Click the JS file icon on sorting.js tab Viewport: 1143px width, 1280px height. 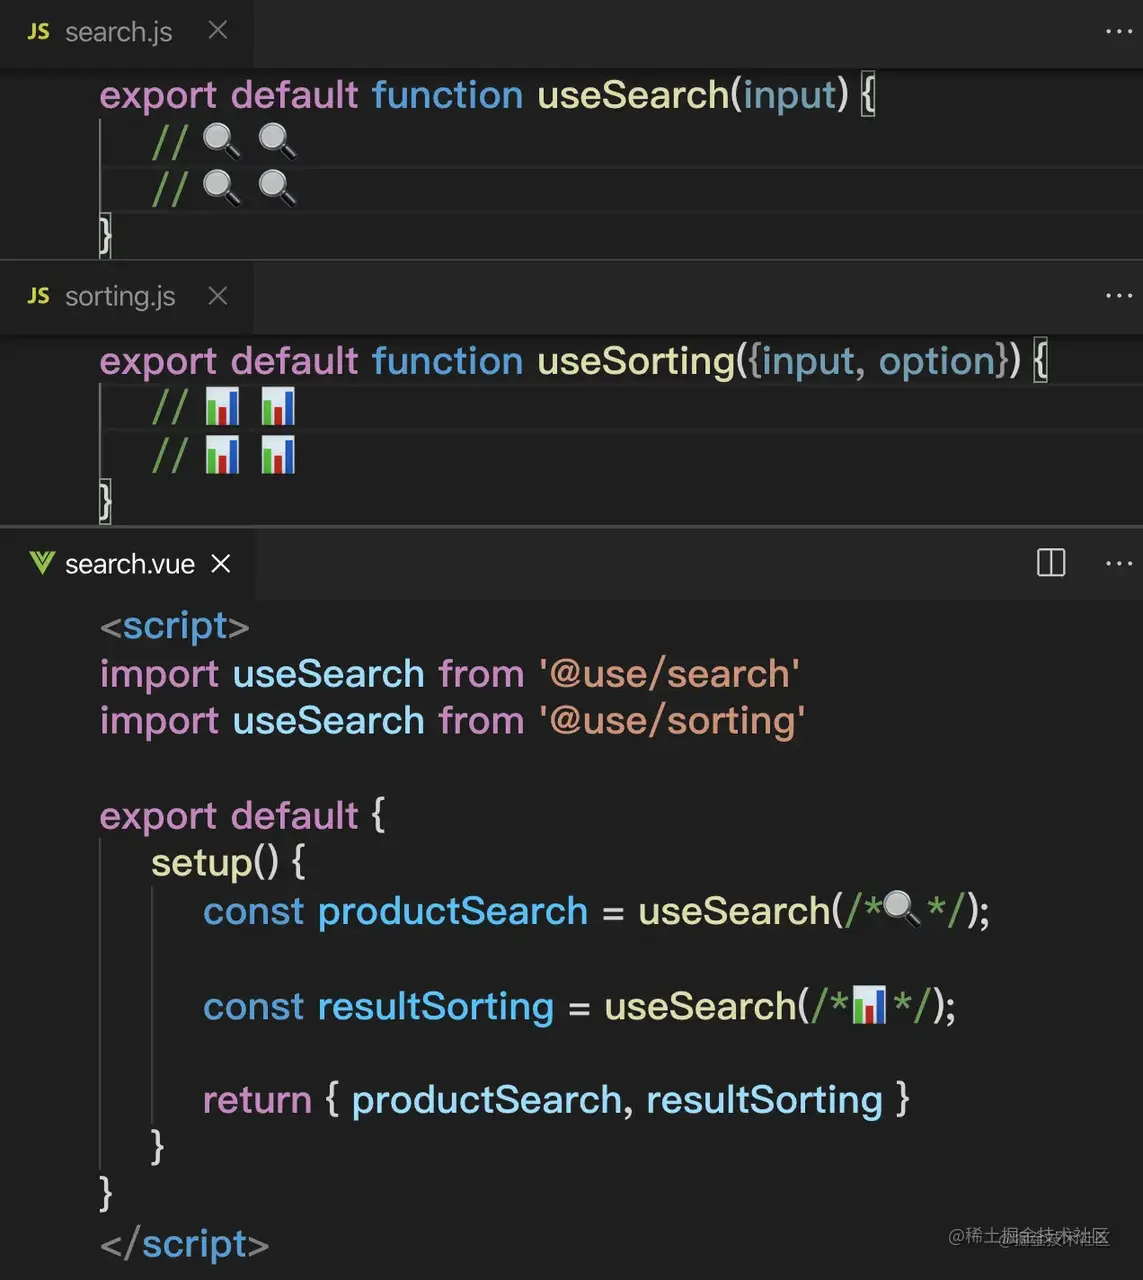tap(39, 296)
